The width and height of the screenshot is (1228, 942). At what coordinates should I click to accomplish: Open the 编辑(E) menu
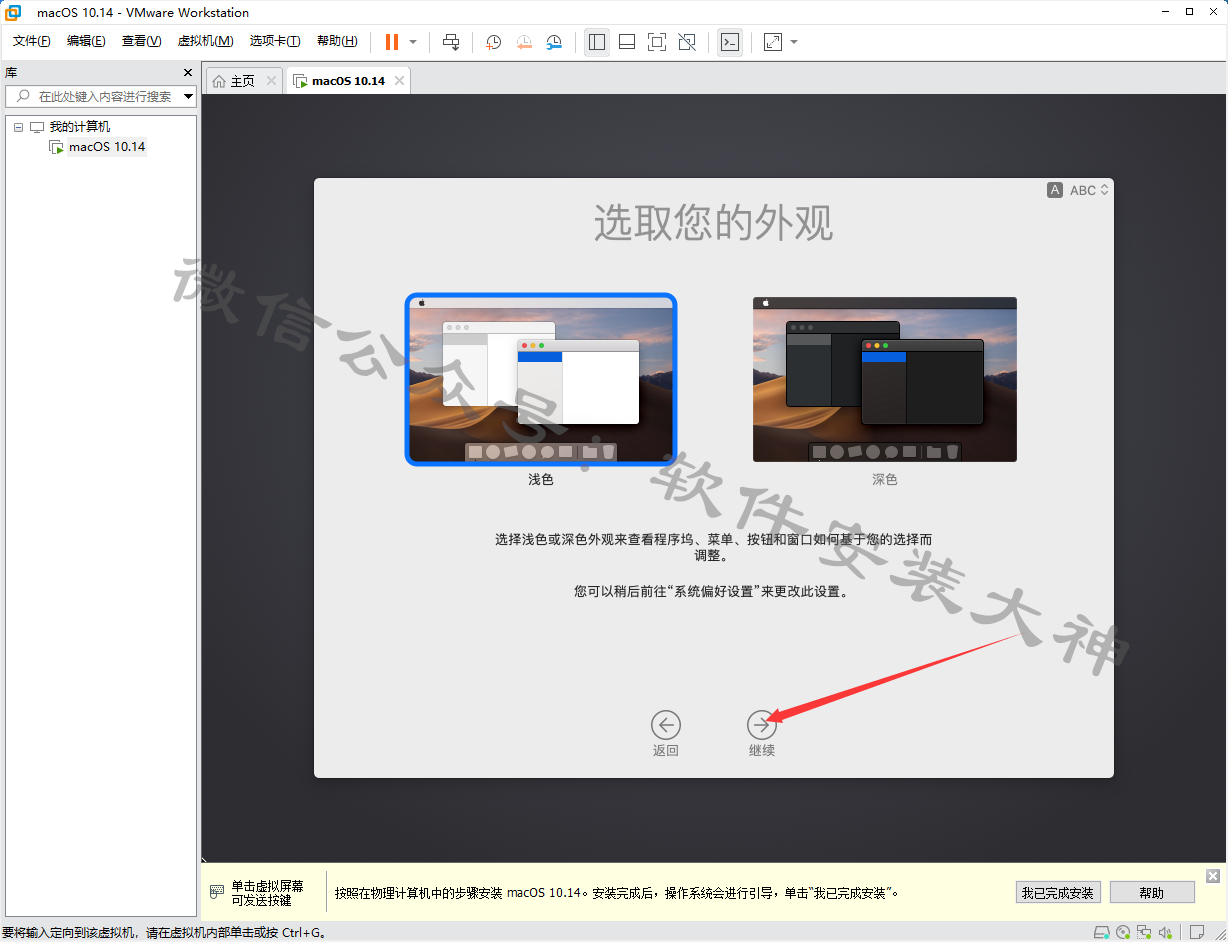pos(86,41)
